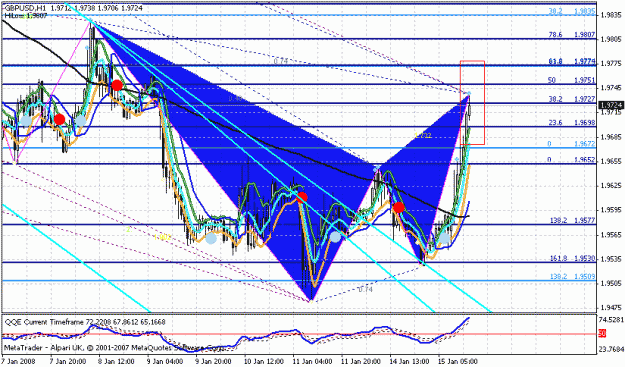
Task: Click the 1.9505 price axis value
Action: point(611,283)
